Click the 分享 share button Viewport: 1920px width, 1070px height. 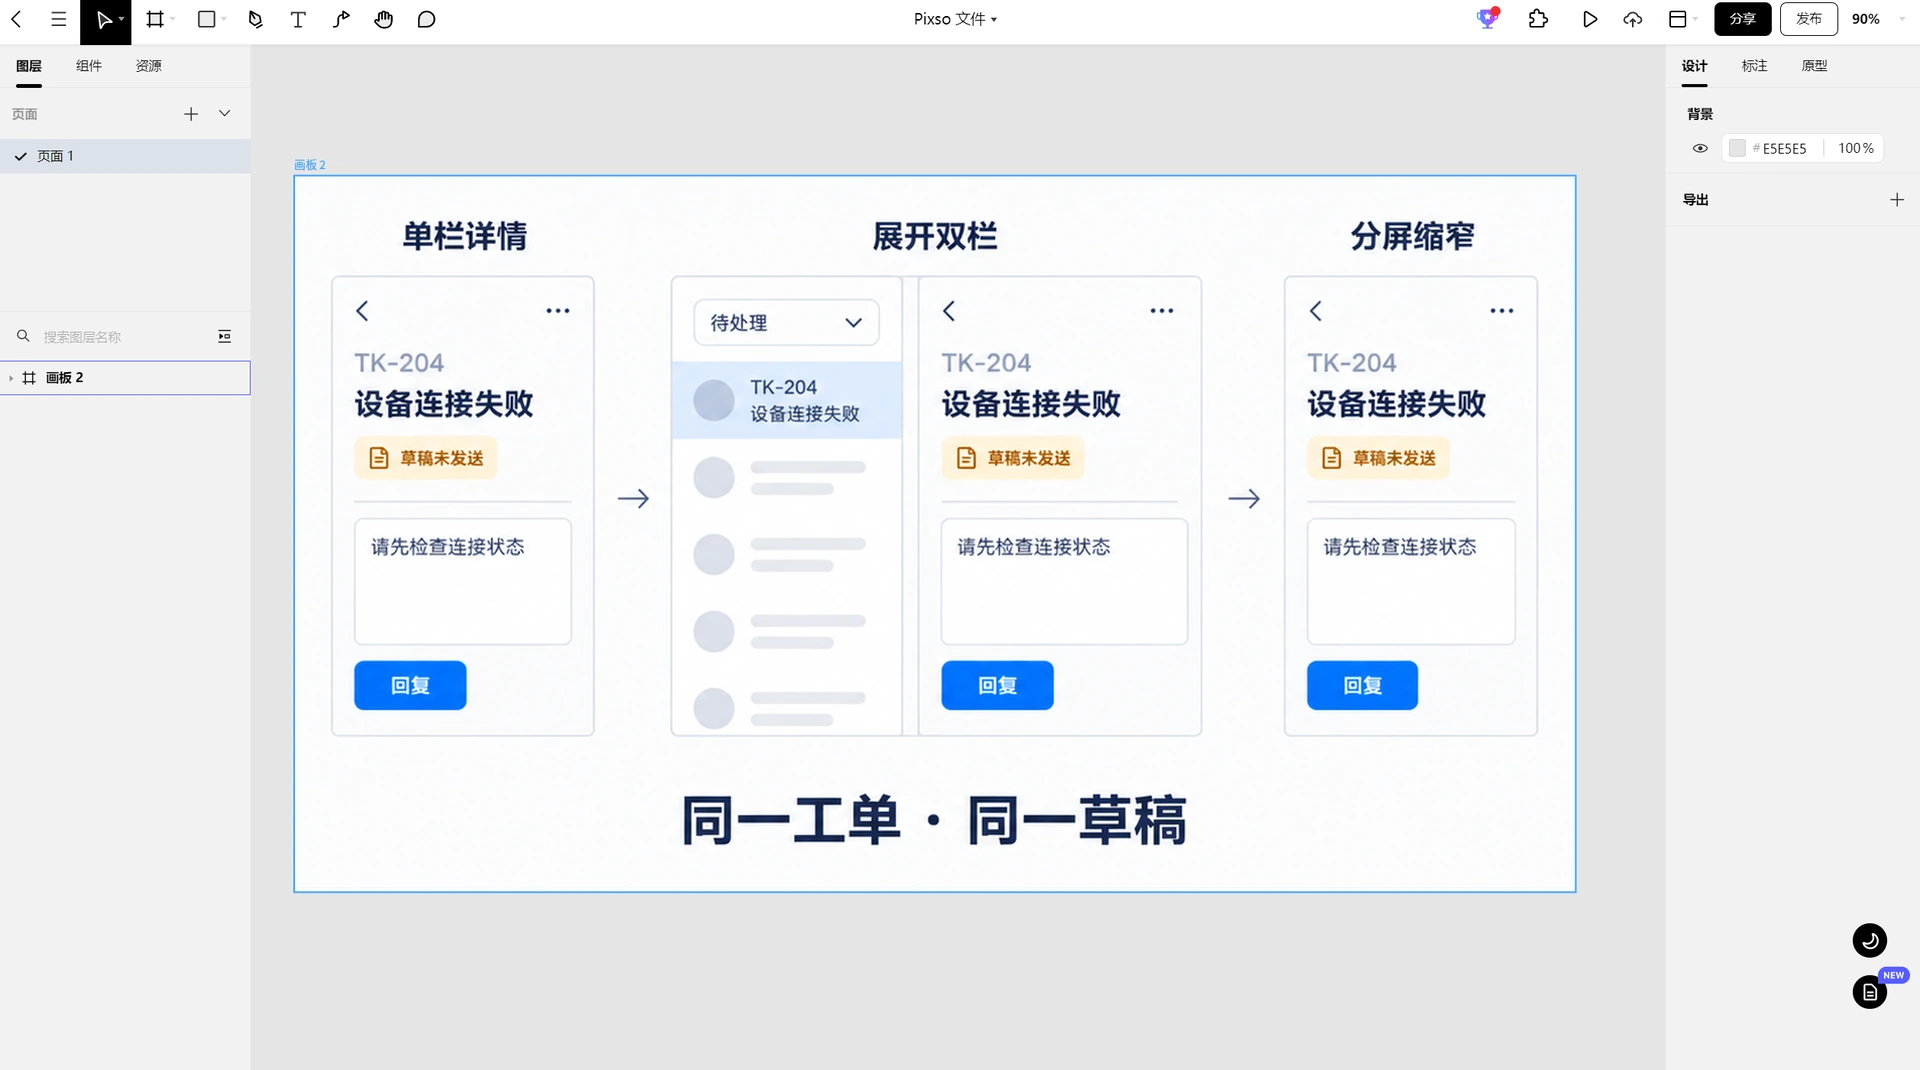tap(1743, 19)
